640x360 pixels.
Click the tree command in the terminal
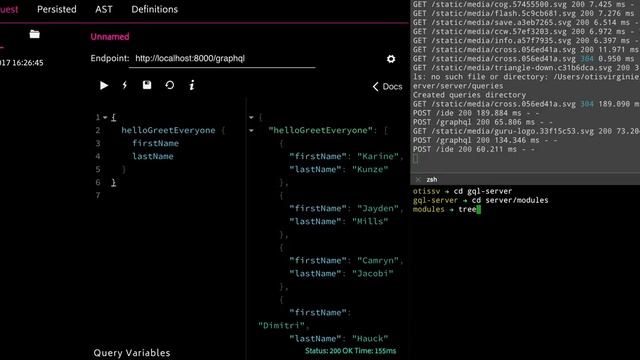(467, 209)
